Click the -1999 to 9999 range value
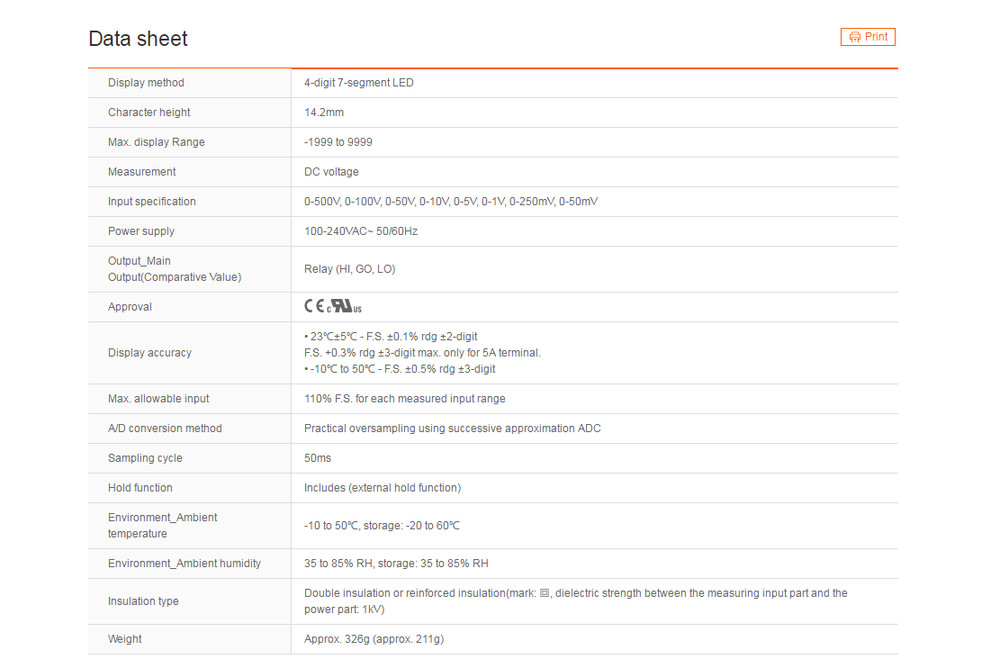 338,142
